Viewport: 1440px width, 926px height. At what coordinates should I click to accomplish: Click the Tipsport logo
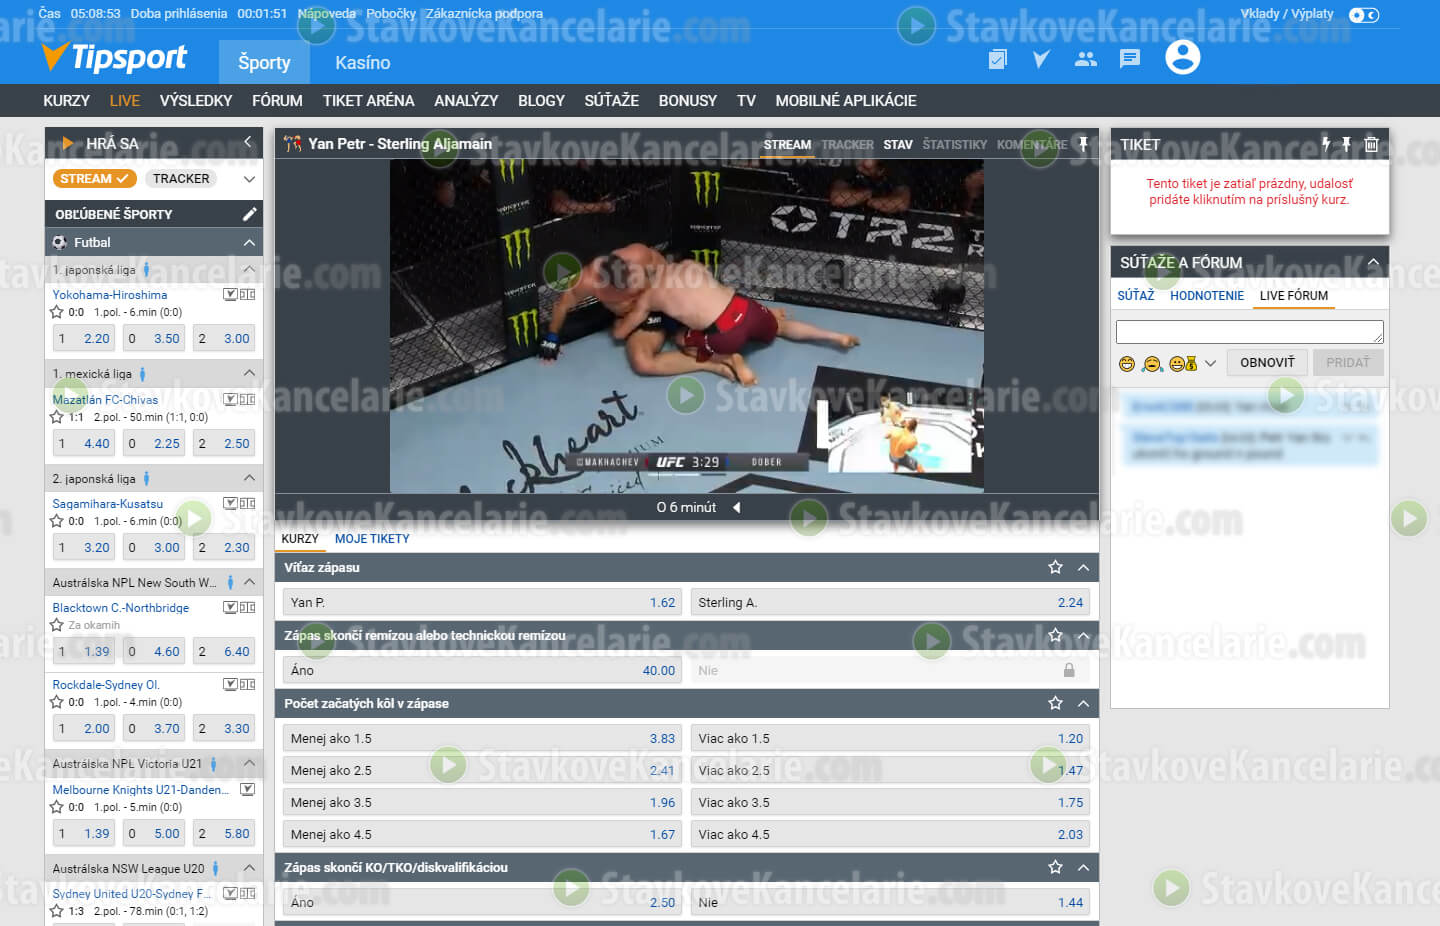click(114, 58)
